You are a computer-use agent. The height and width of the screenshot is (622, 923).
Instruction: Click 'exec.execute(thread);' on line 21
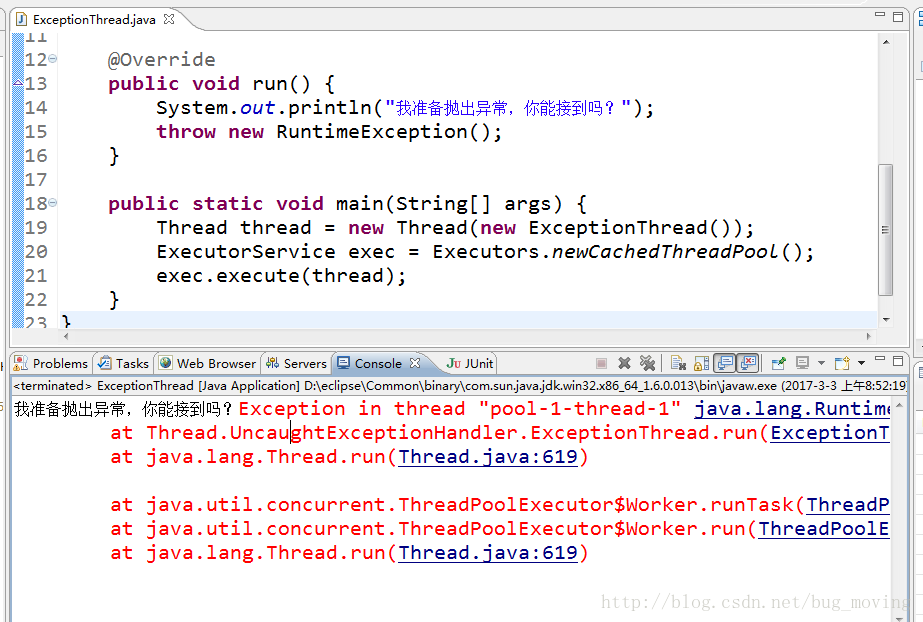point(281,276)
